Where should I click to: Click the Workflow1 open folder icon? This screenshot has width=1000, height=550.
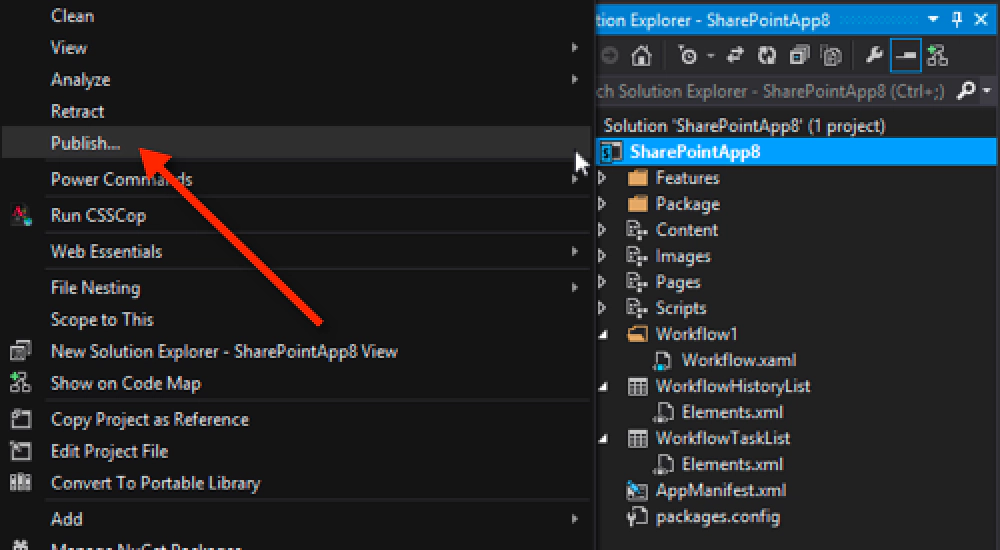[638, 334]
